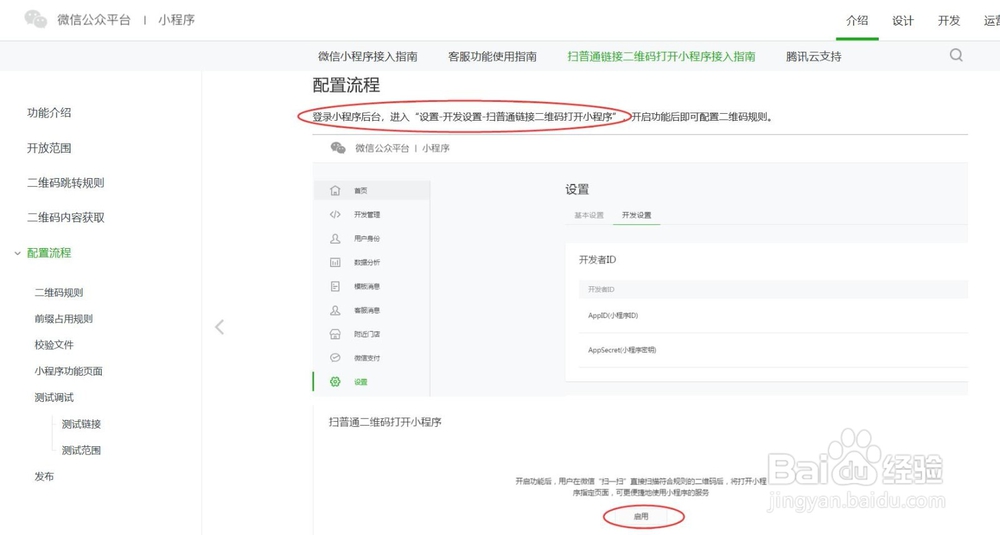Click 扫普通二维码打开小程序 section title

click(x=385, y=422)
